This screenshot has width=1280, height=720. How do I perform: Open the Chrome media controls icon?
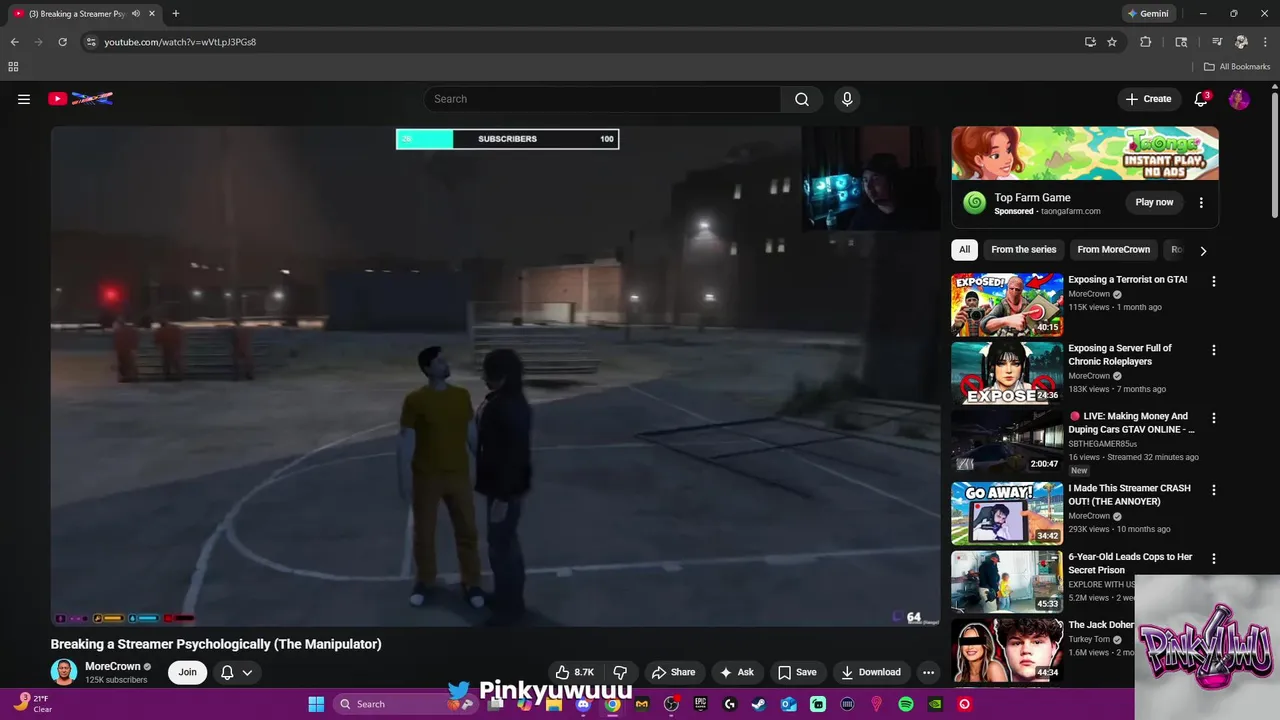click(x=1217, y=42)
